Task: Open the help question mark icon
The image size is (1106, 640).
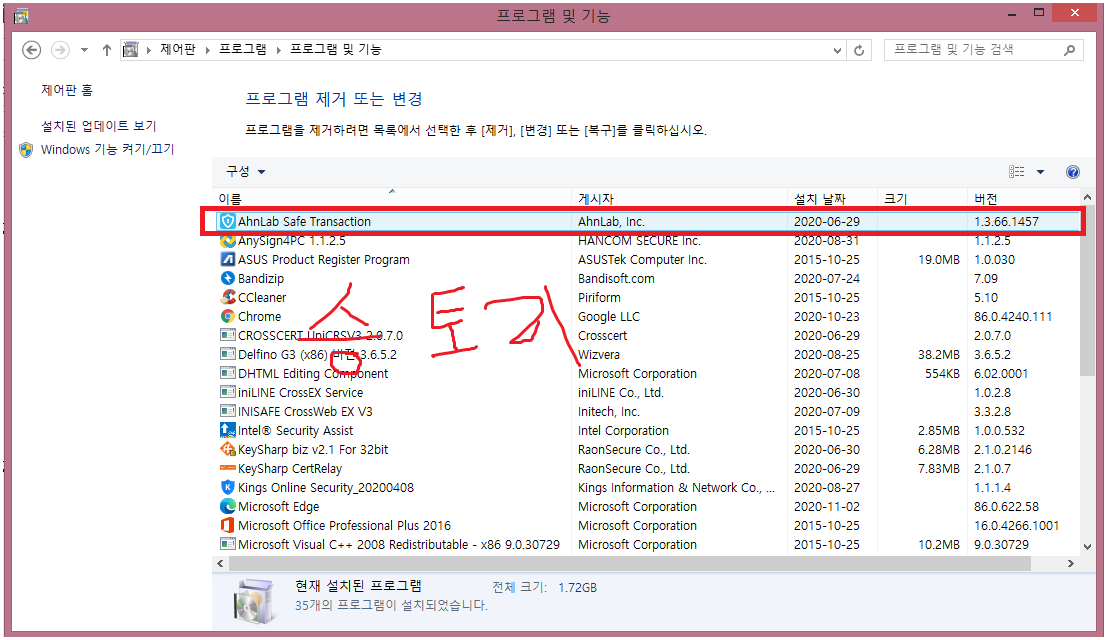Action: coord(1072,172)
